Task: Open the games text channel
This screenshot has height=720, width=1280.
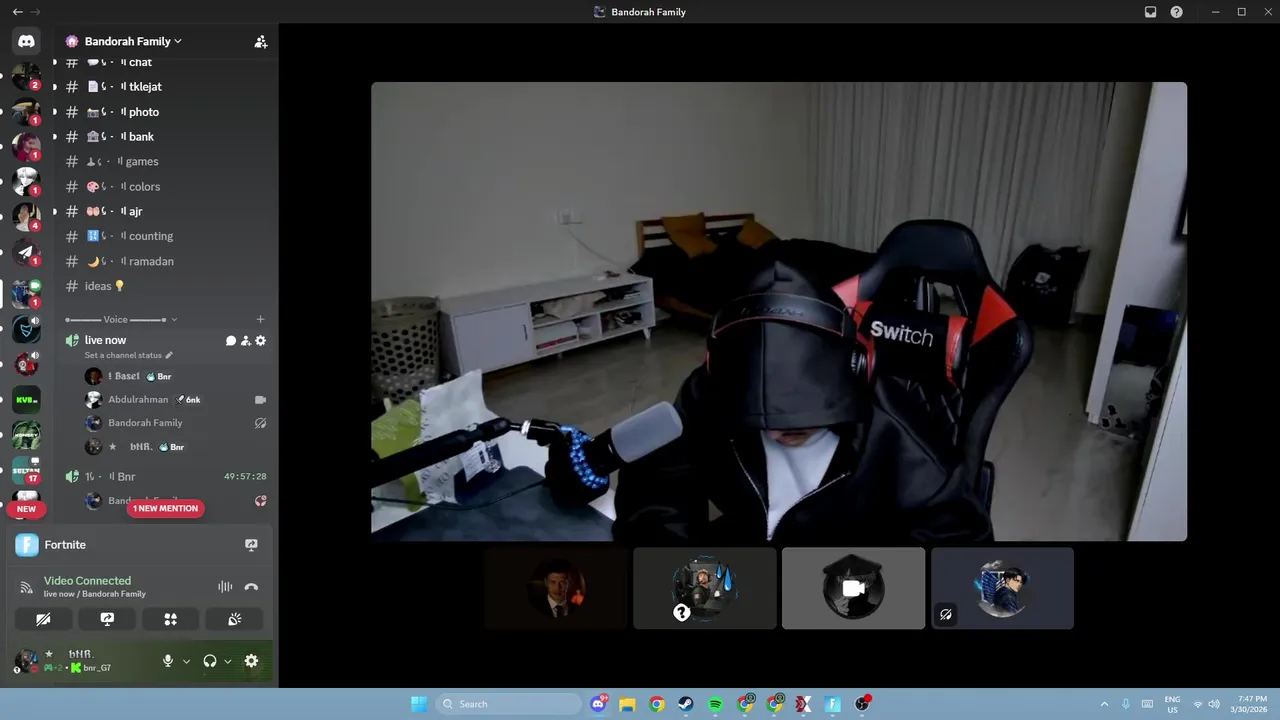Action: point(166,162)
